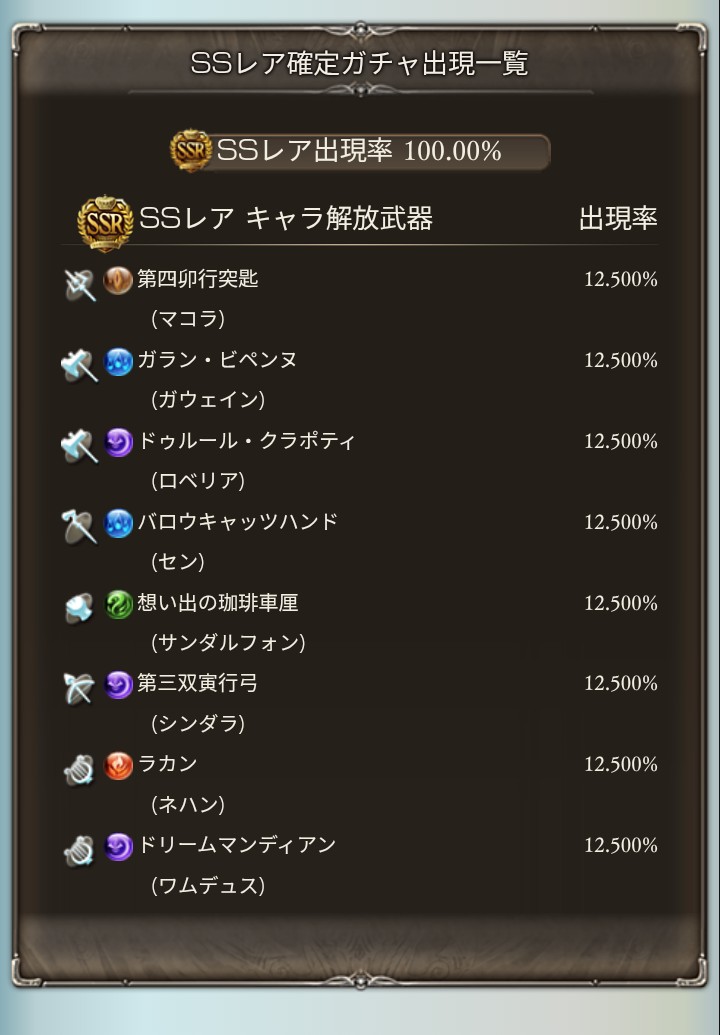The height and width of the screenshot is (1035, 720).
Task: Click the harp weapon icon for ドリームマンディアン
Action: point(79,850)
